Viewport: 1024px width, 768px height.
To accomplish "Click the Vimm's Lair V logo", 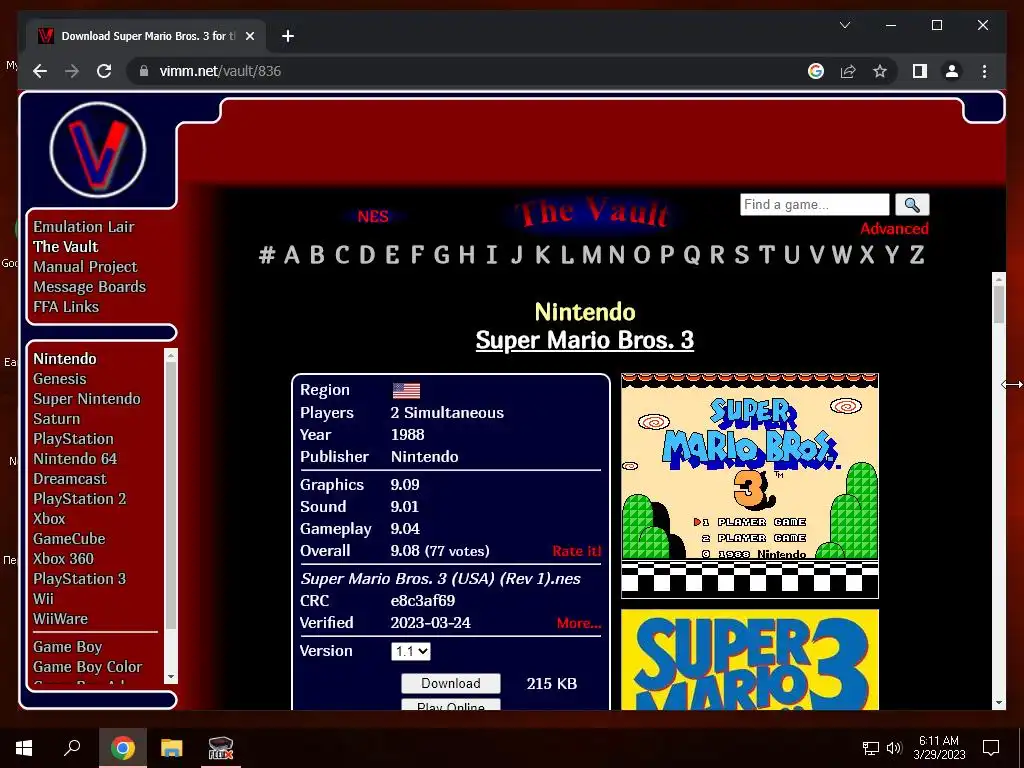I will pos(98,150).
